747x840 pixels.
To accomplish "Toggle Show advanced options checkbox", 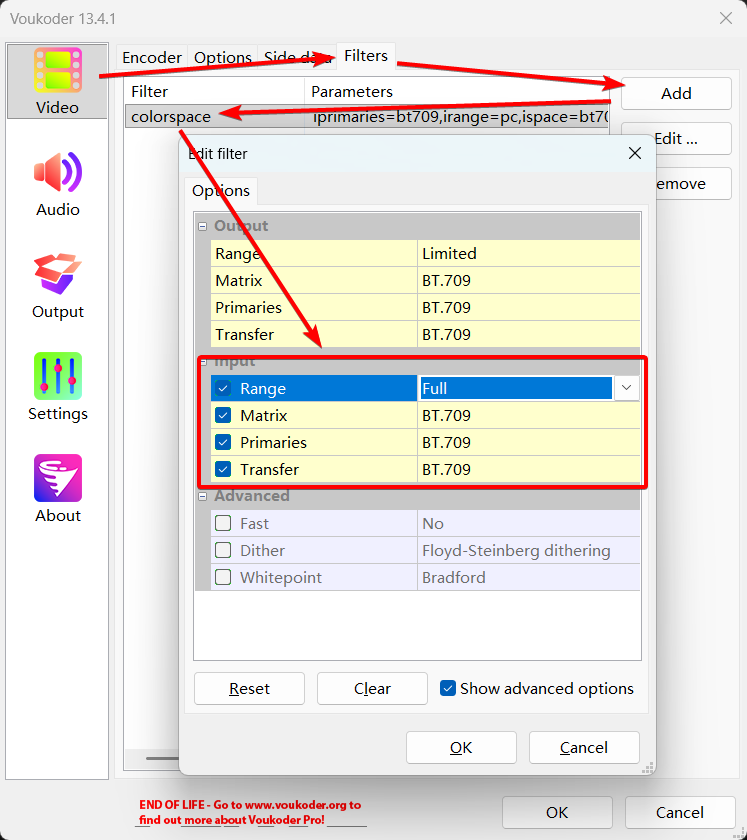I will pos(449,688).
